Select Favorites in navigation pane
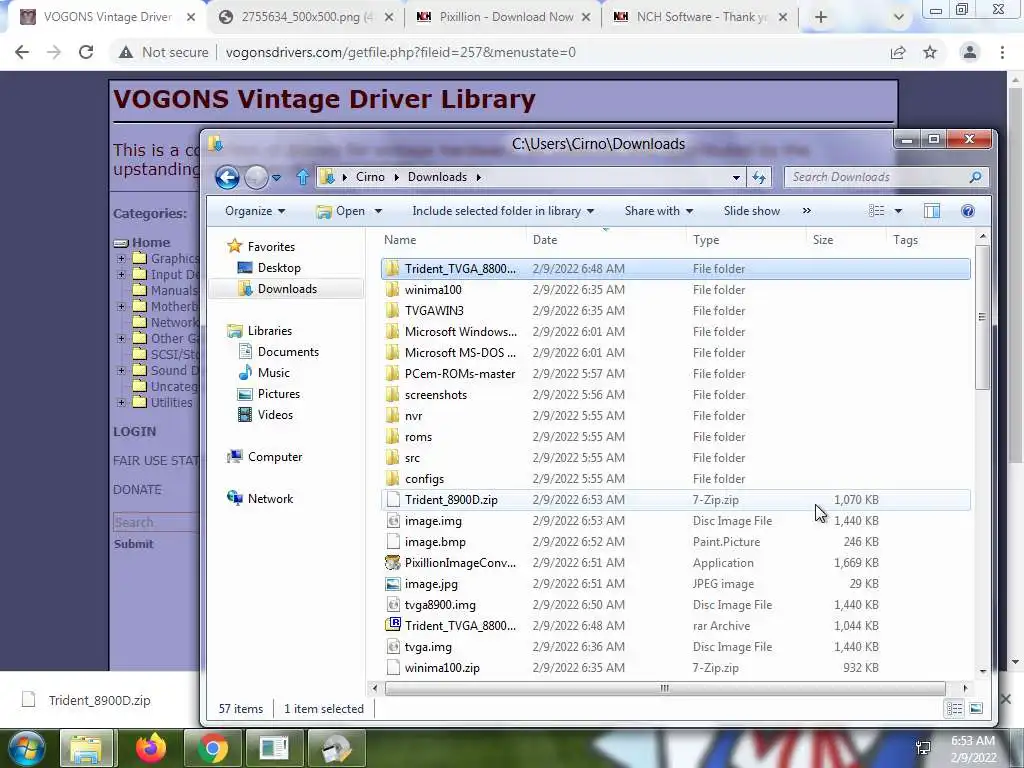This screenshot has height=768, width=1024. pyautogui.click(x=270, y=247)
